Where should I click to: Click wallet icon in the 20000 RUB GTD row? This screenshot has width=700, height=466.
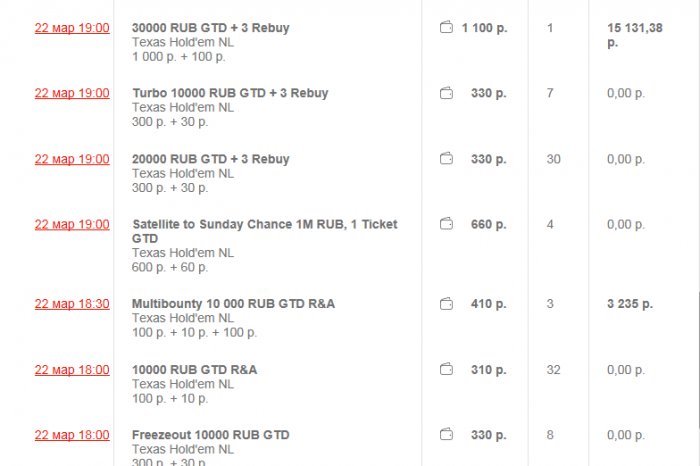[x=447, y=159]
